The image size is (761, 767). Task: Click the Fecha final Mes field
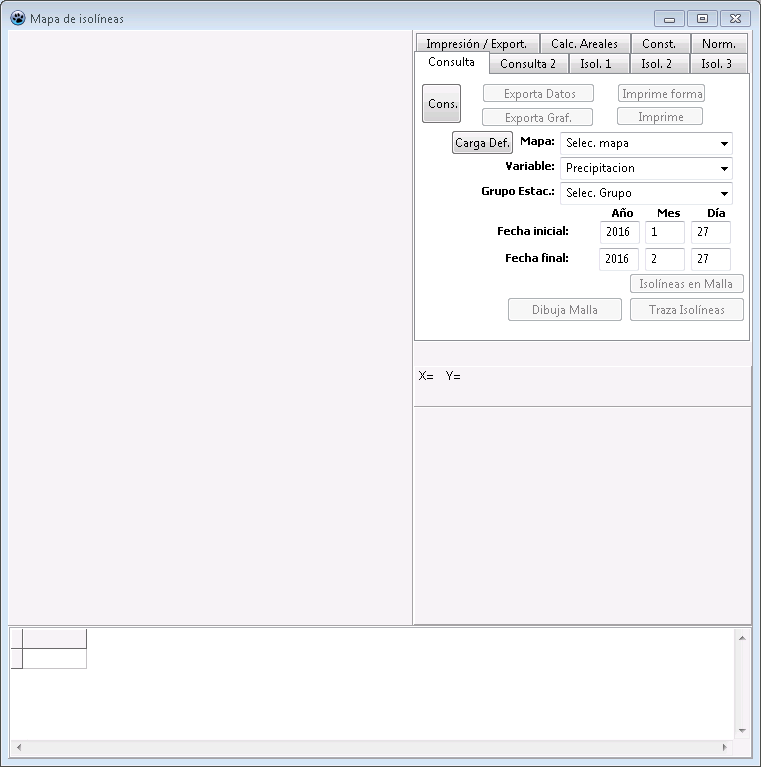[x=664, y=259]
